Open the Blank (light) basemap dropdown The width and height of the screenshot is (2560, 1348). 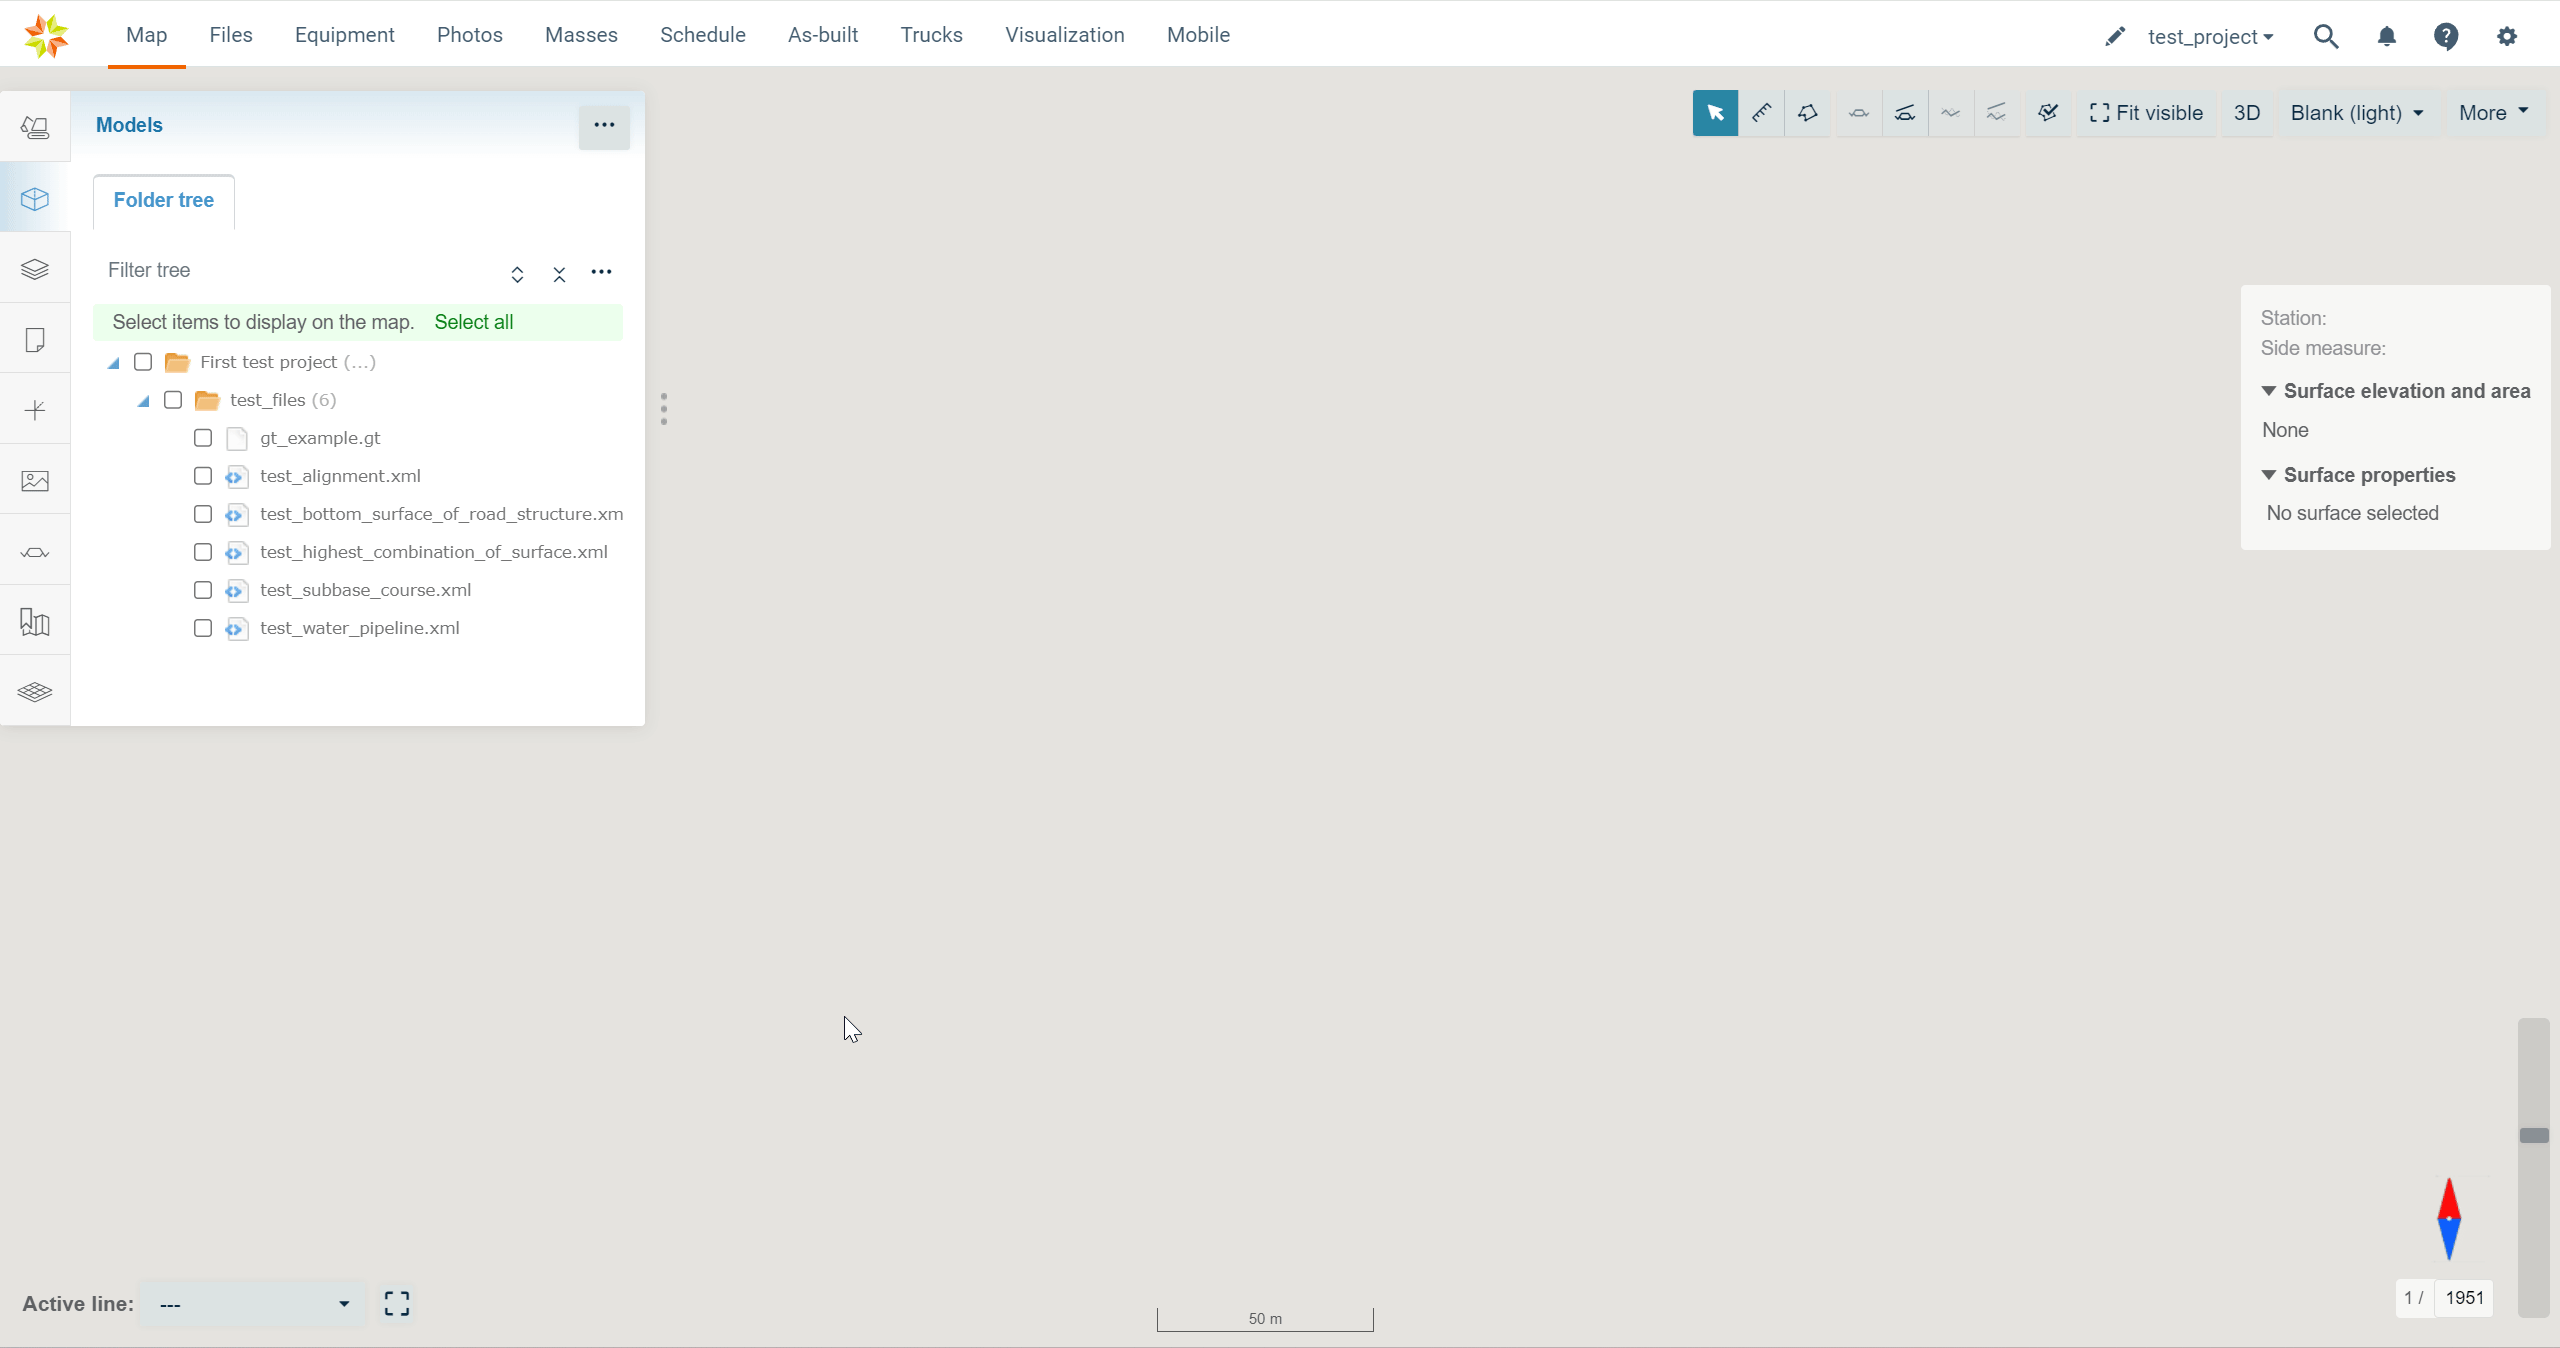coord(2356,113)
